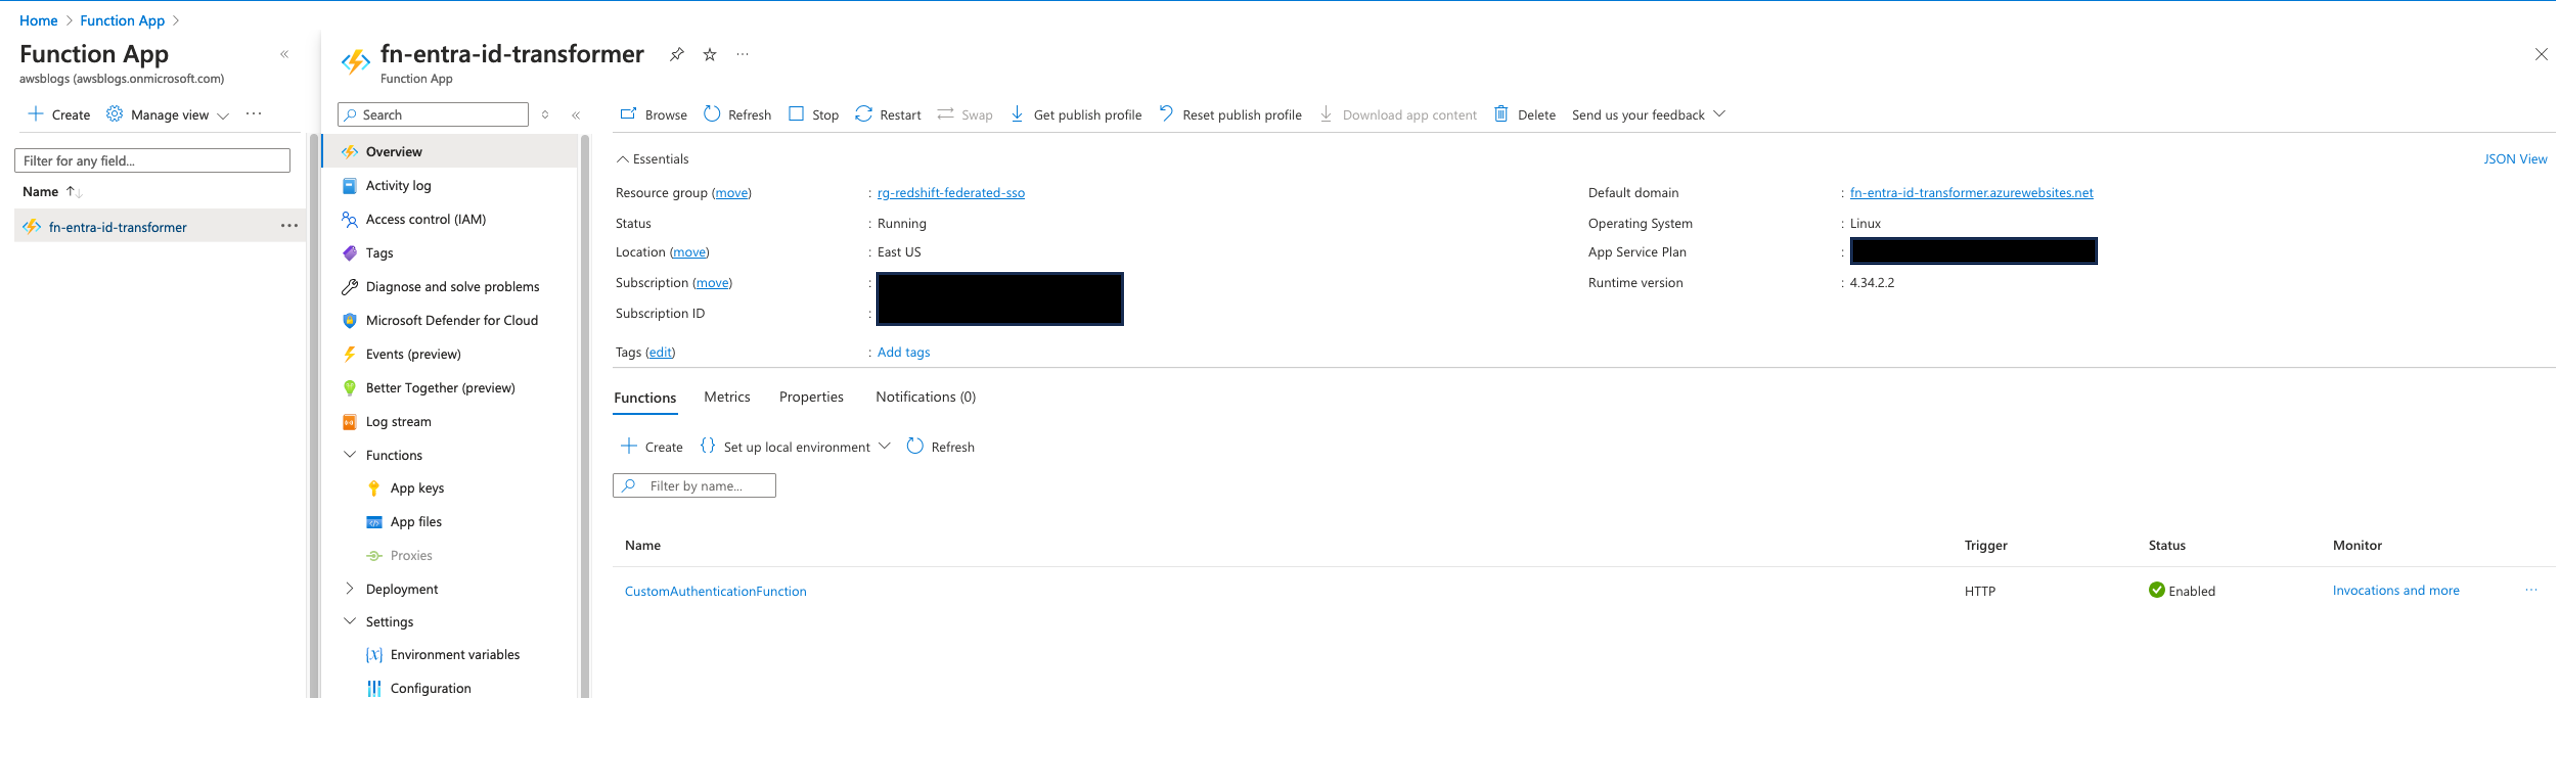Open CustomAuthenticationFunction

pos(716,591)
